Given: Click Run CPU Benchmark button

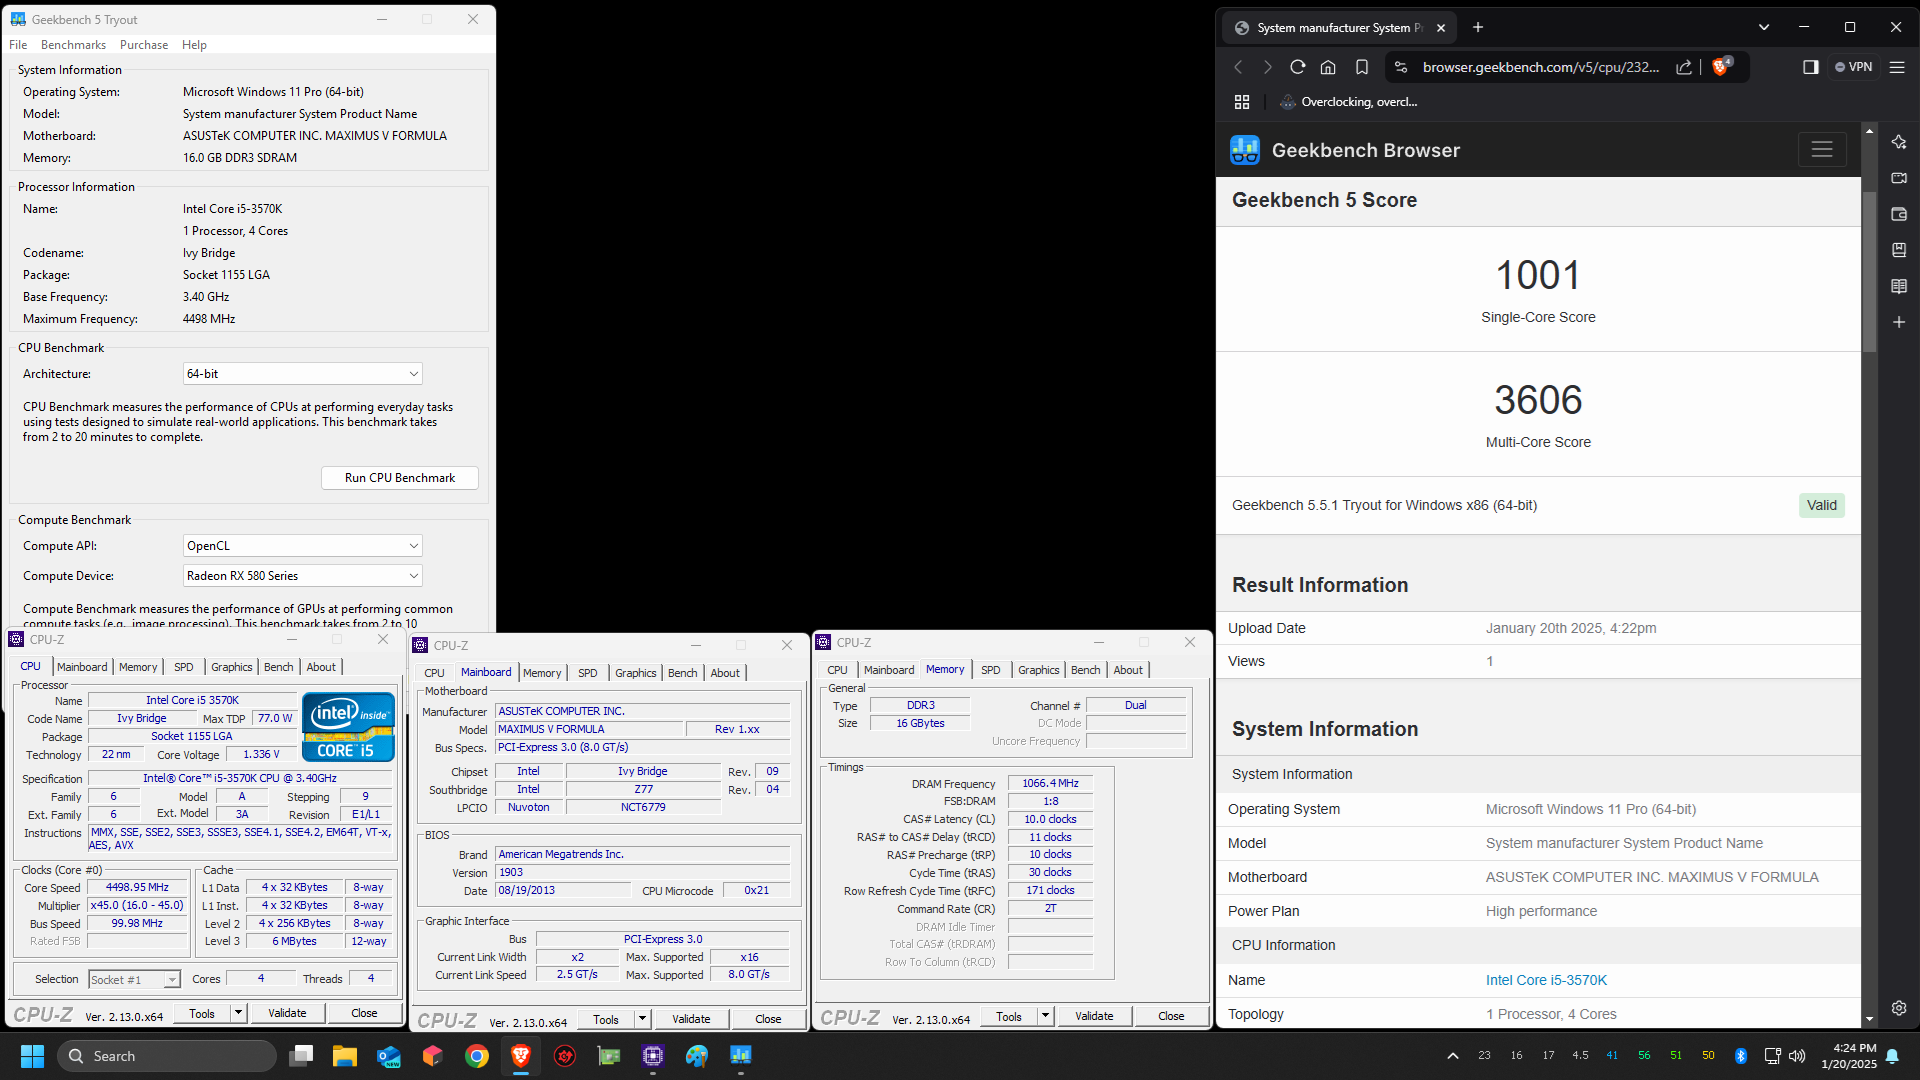Looking at the screenshot, I should [x=400, y=478].
